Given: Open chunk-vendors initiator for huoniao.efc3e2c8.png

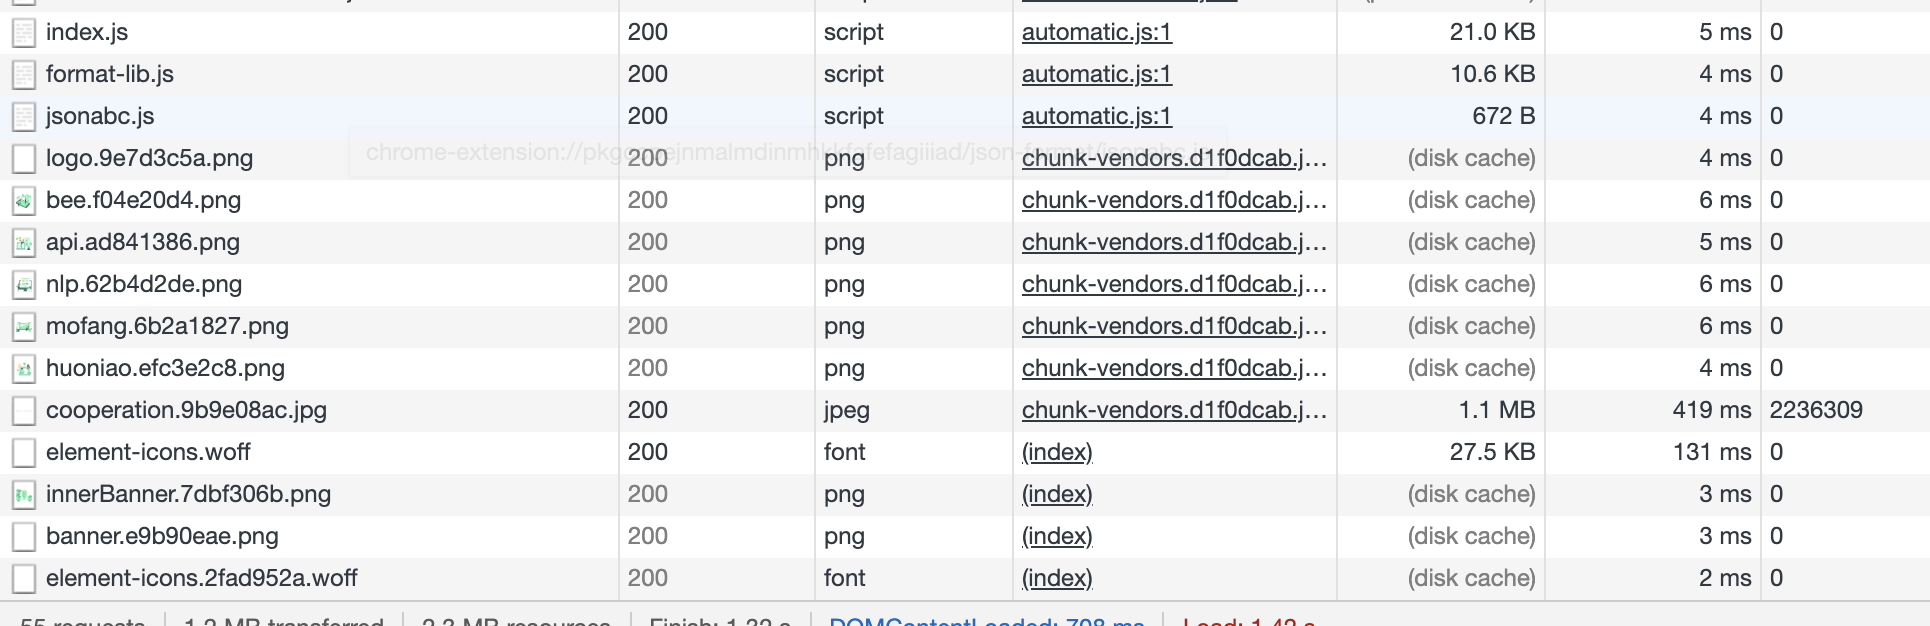Looking at the screenshot, I should click(x=1174, y=368).
